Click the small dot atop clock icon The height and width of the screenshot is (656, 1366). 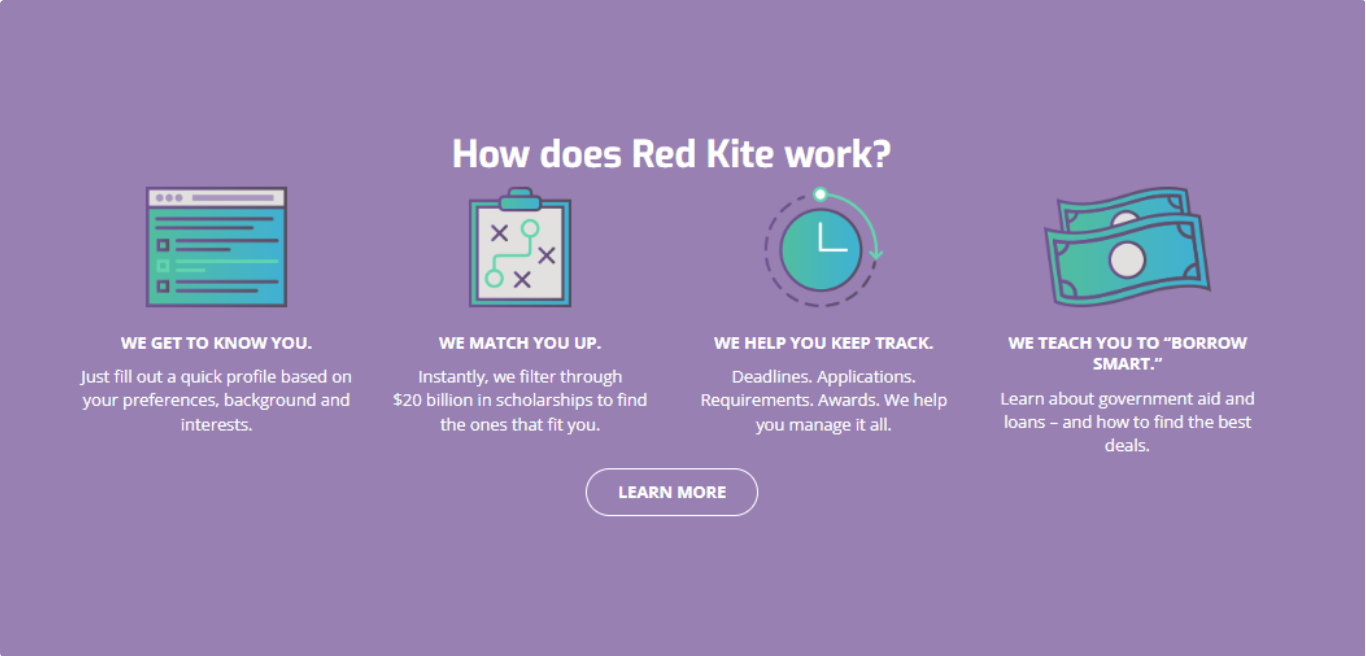coord(820,194)
